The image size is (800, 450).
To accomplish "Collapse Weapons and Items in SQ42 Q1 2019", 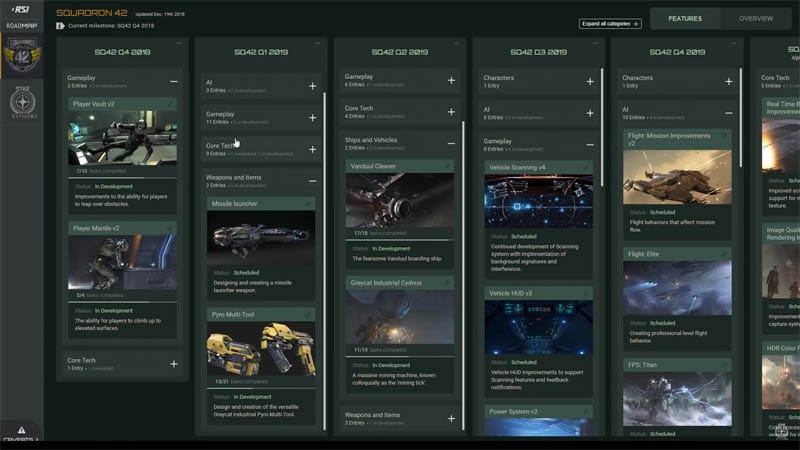I will click(313, 181).
